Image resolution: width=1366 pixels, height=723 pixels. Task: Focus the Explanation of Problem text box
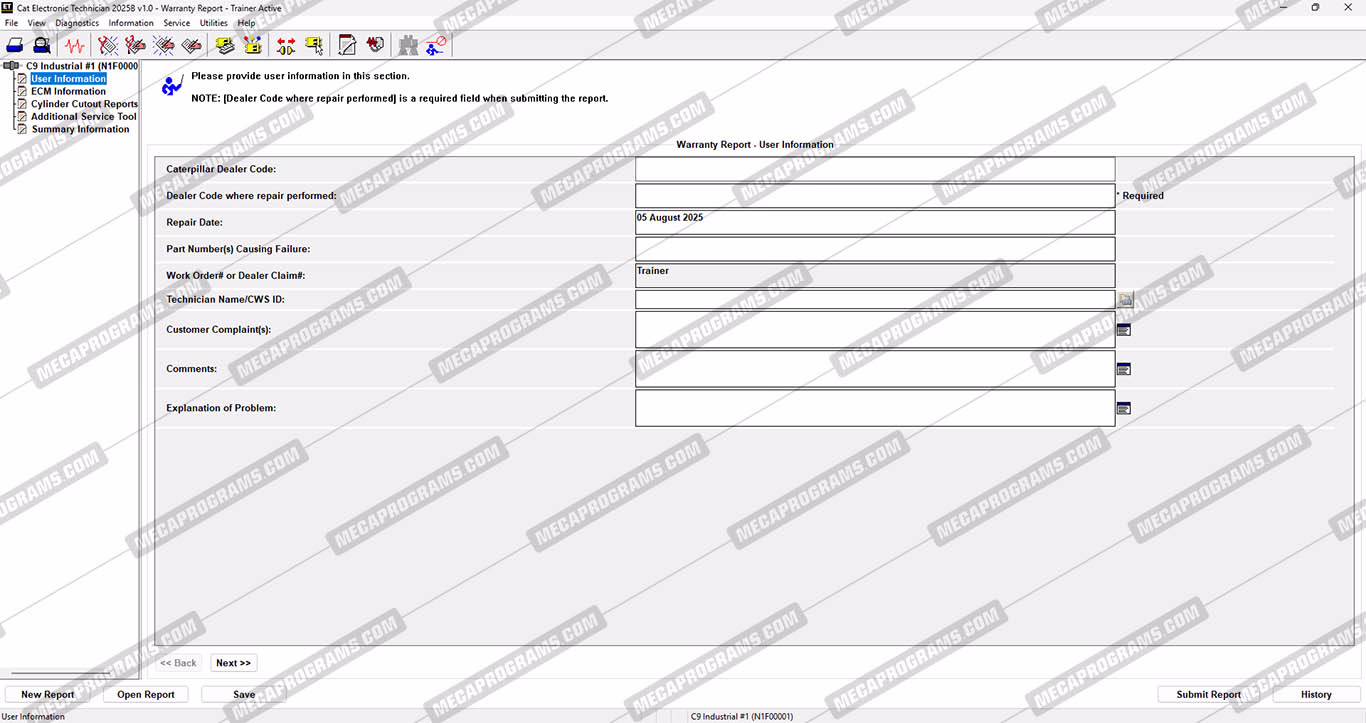tap(875, 408)
